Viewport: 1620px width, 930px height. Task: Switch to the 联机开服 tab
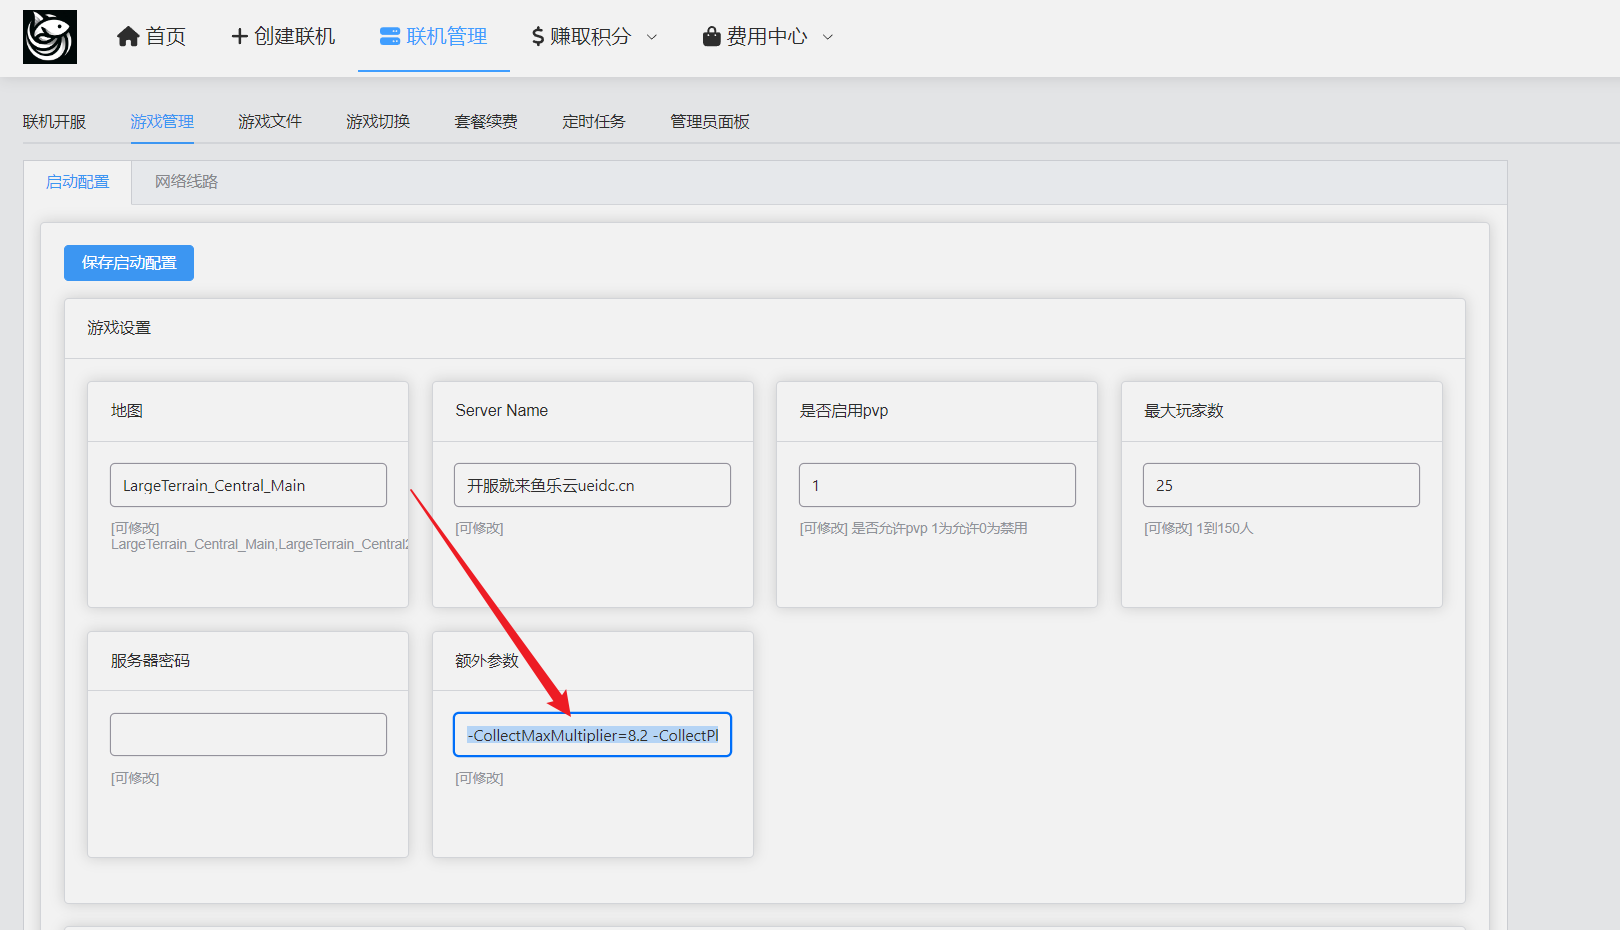pos(55,122)
